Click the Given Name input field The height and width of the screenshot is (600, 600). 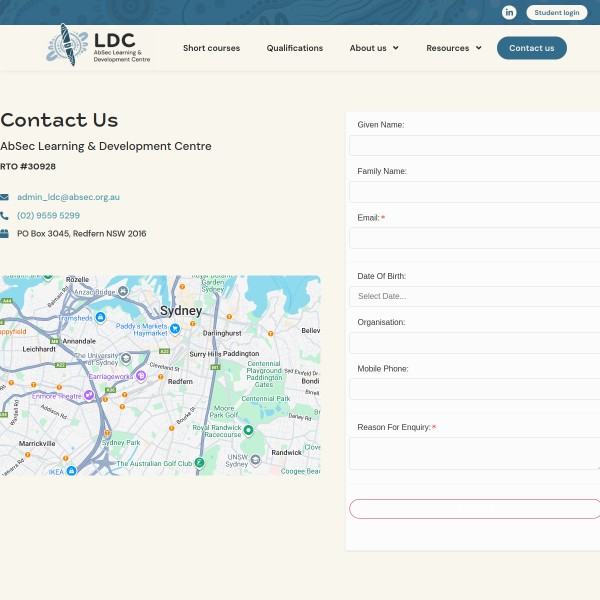[475, 146]
